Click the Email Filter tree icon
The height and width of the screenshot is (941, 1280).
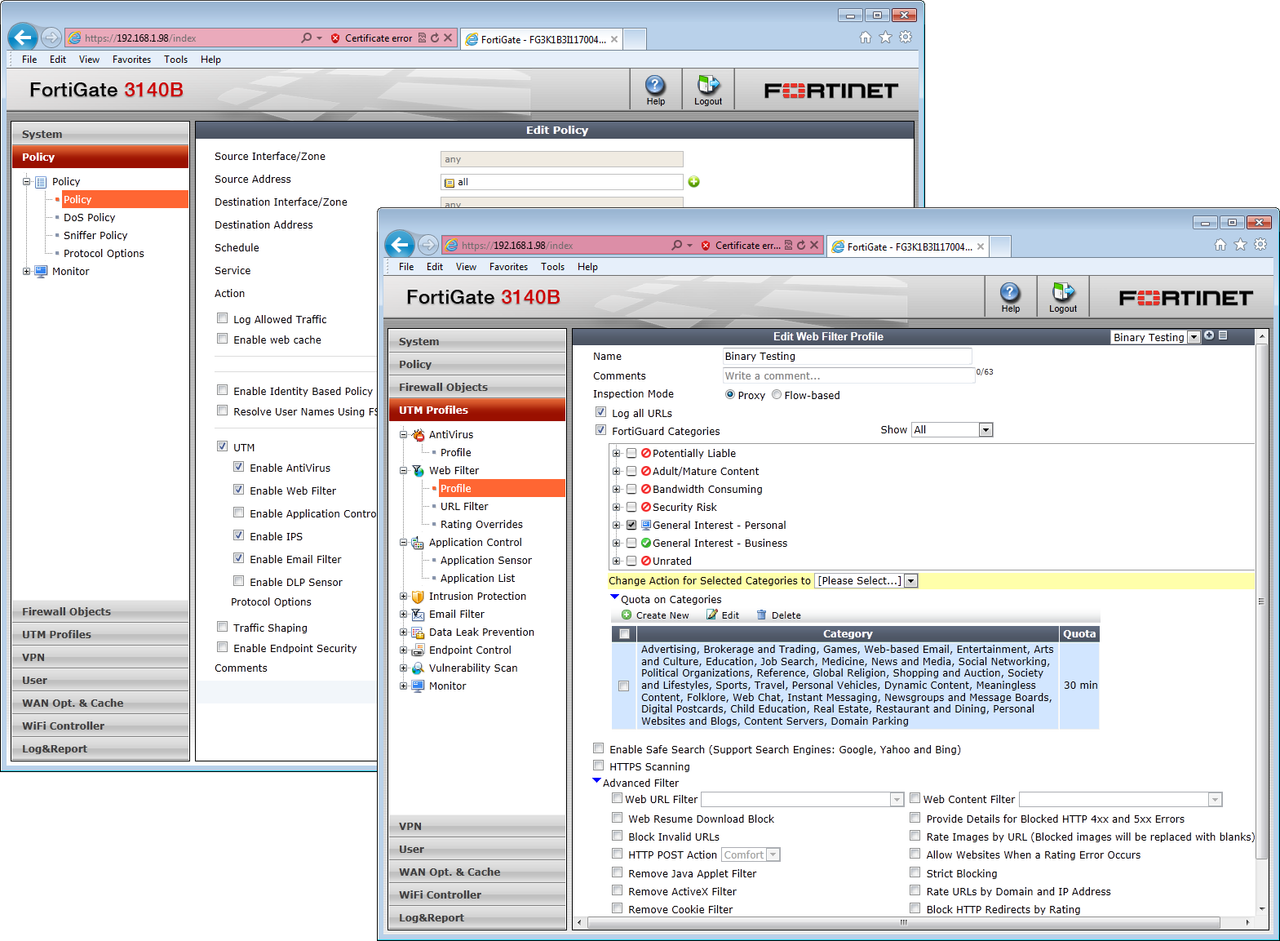point(418,615)
